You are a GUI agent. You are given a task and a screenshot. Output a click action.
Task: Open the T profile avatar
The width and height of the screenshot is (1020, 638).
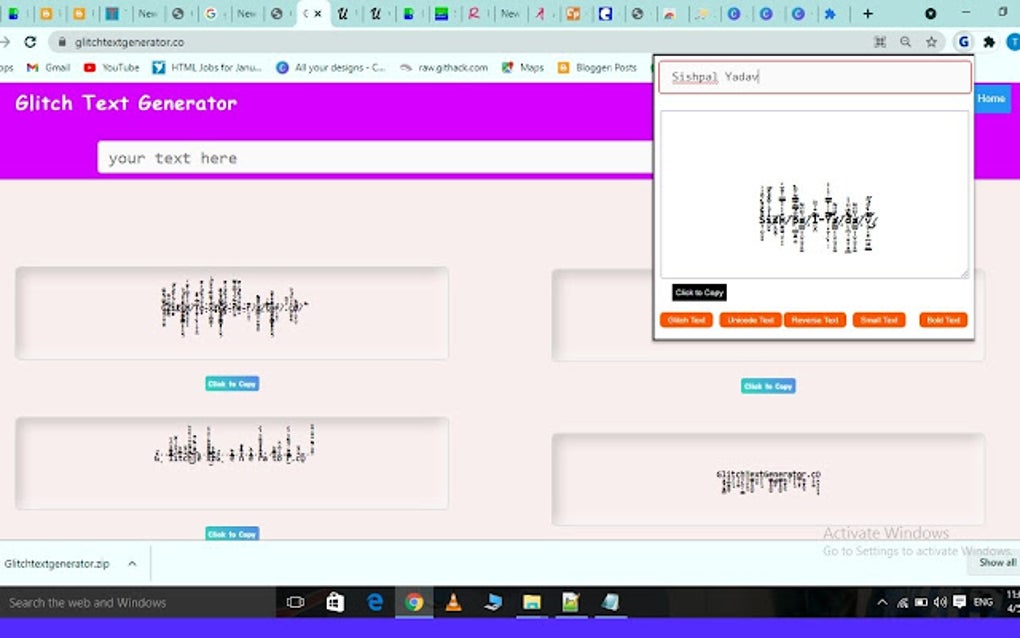tap(1013, 42)
